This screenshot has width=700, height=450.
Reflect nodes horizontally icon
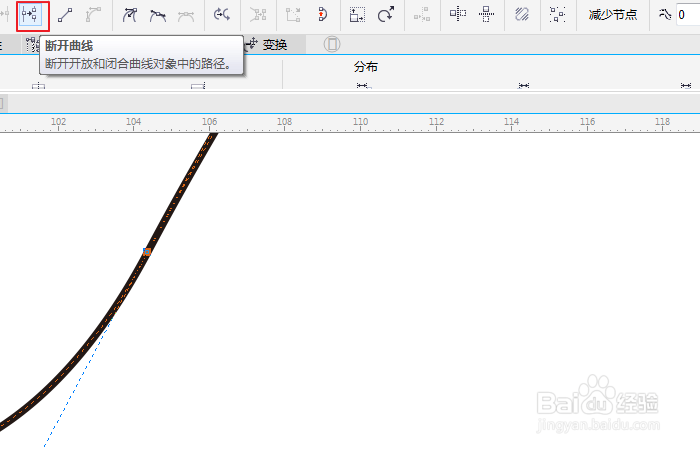tap(458, 14)
